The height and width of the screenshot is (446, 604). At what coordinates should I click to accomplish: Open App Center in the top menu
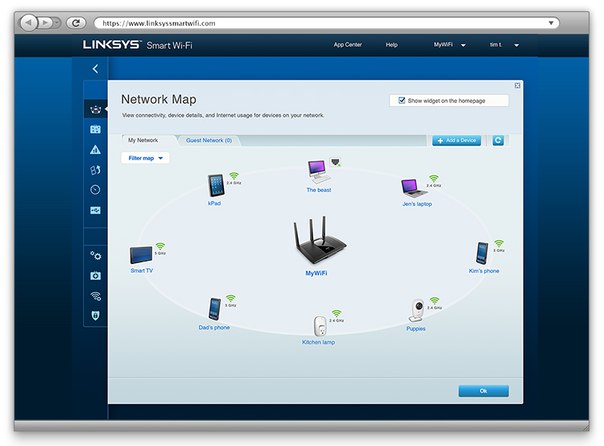pos(346,45)
